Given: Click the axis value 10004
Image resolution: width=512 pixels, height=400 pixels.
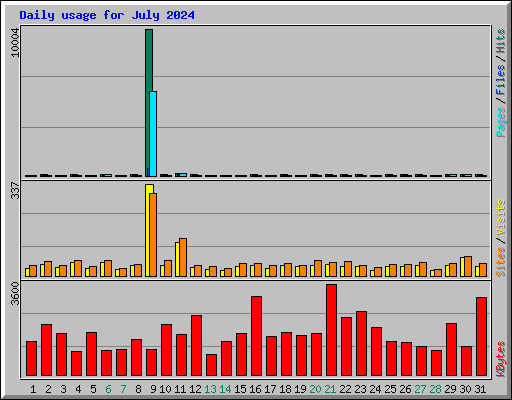Looking at the screenshot, I should click(15, 42).
